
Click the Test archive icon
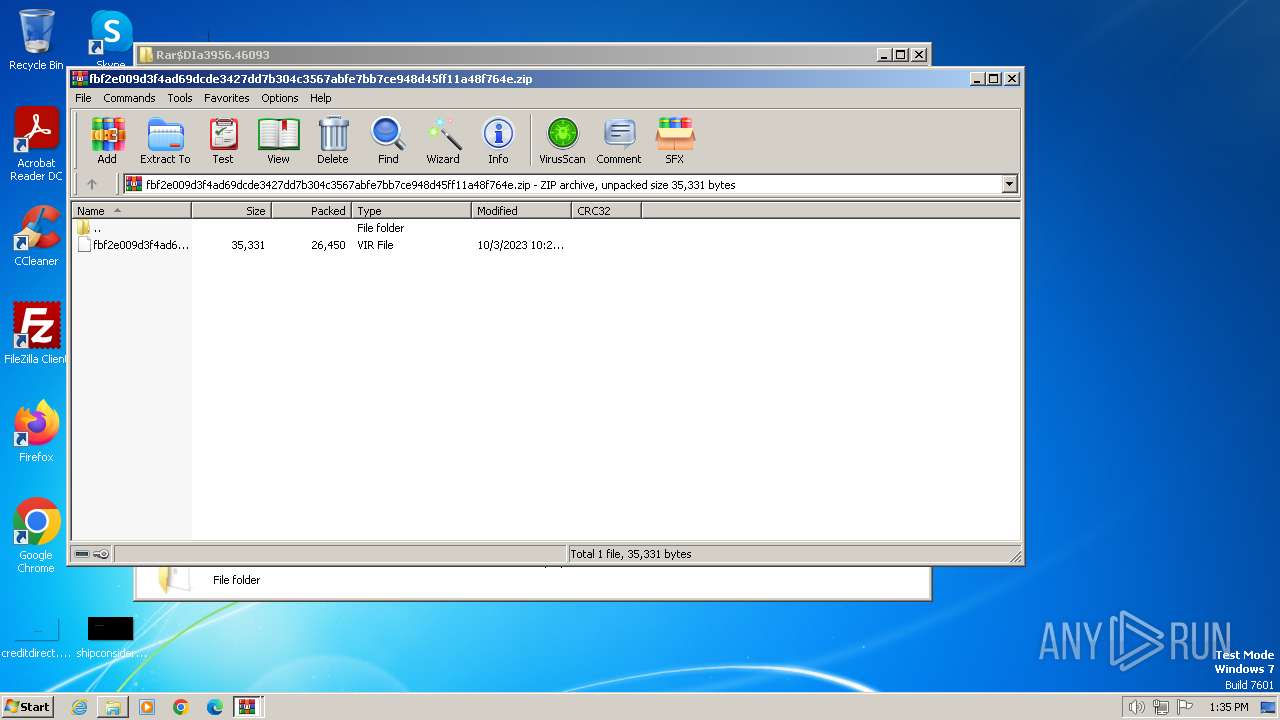(222, 140)
